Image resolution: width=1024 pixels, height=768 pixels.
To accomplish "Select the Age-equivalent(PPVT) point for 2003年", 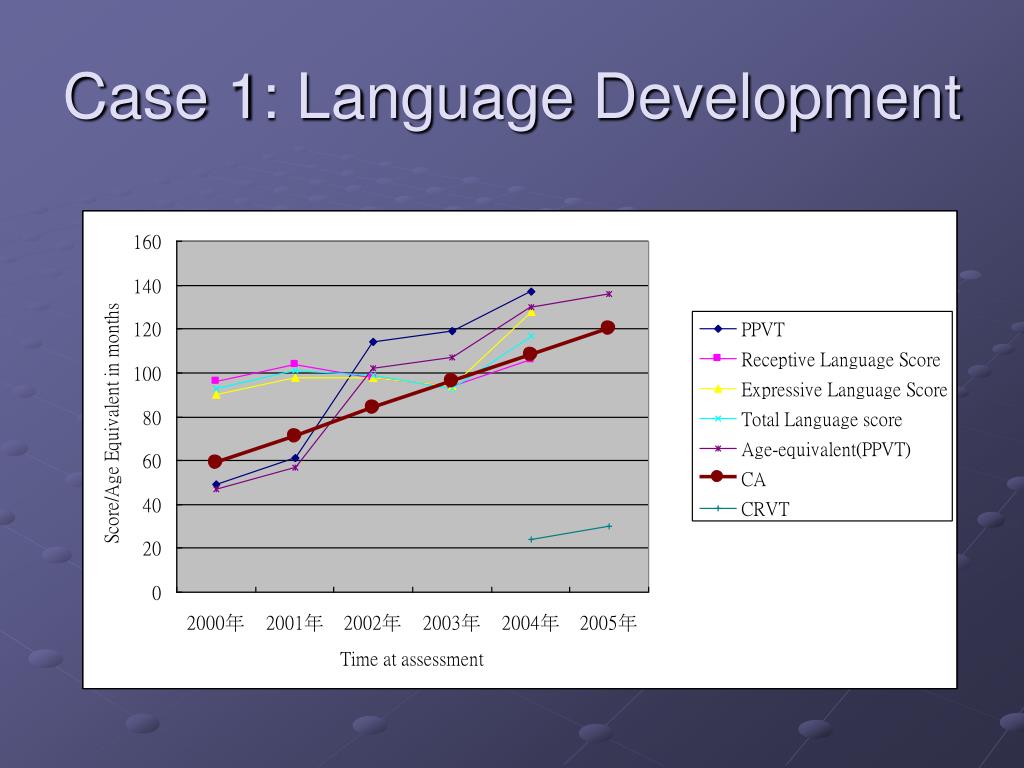I will (452, 357).
